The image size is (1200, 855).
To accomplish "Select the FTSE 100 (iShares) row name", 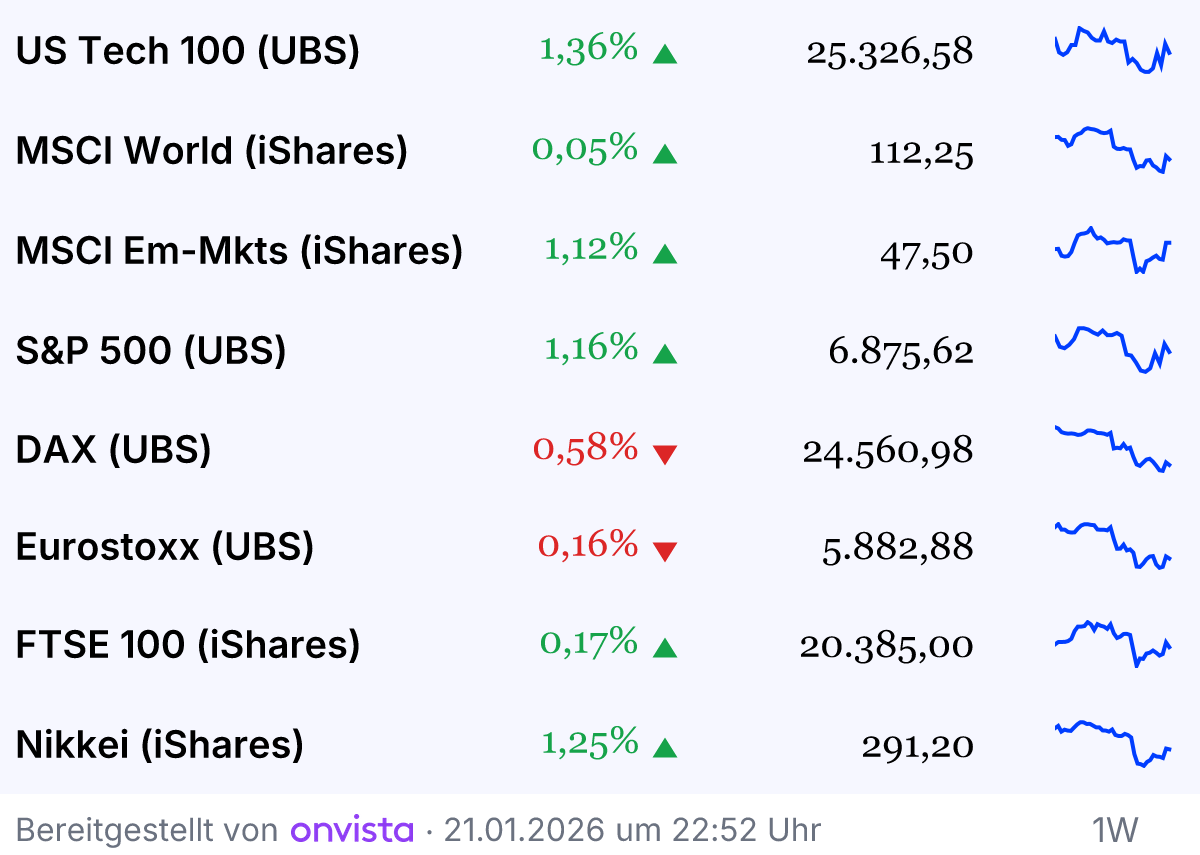I will click(188, 645).
